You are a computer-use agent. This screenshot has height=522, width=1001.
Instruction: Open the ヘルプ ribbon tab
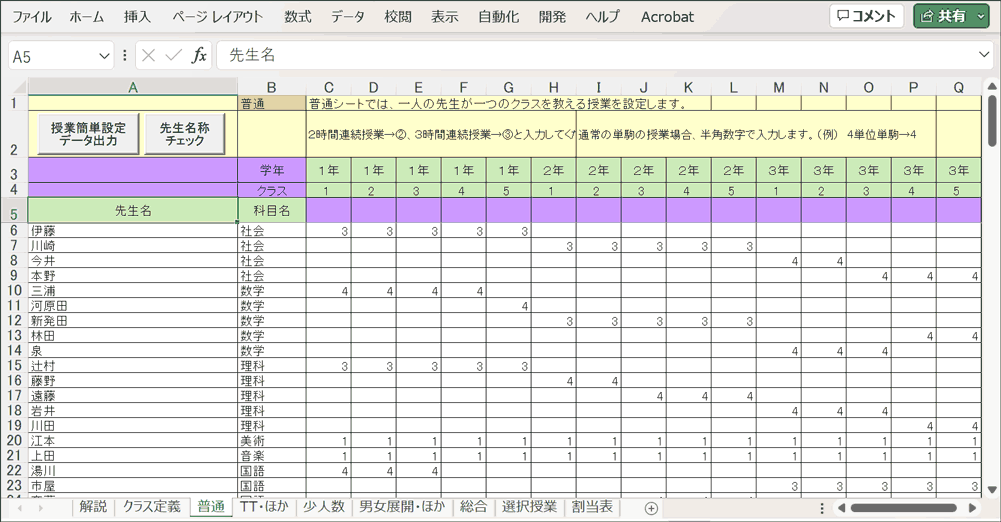[x=603, y=17]
